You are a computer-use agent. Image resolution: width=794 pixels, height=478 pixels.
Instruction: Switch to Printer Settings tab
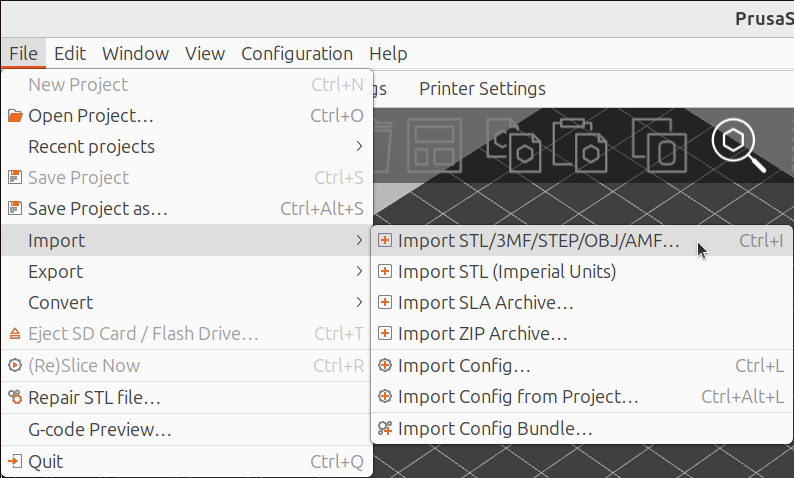point(482,89)
